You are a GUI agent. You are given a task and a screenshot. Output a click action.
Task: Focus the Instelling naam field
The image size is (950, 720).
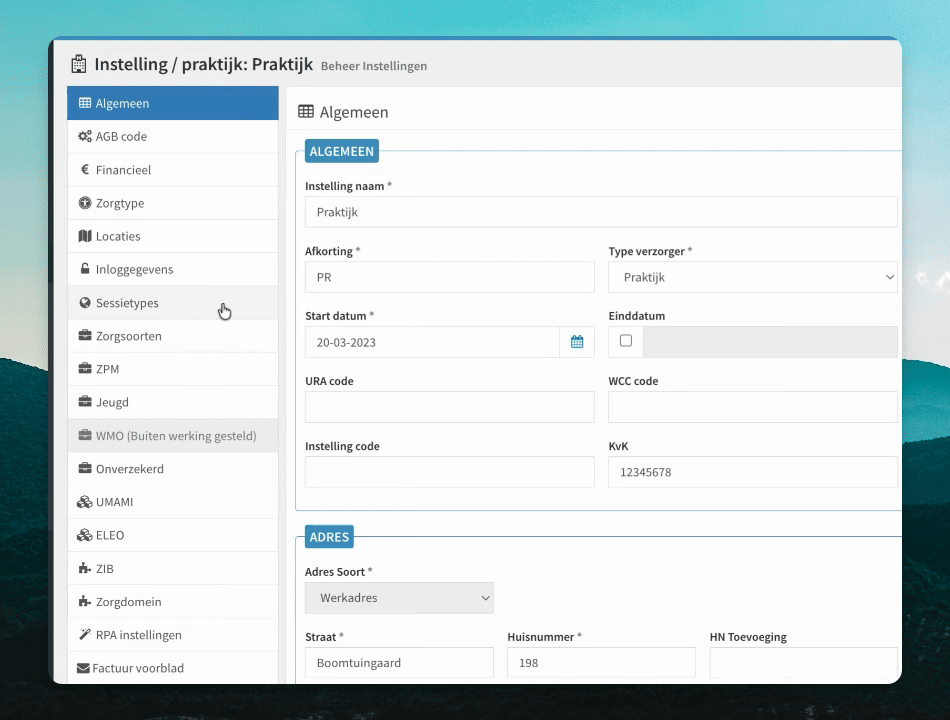[x=601, y=212]
